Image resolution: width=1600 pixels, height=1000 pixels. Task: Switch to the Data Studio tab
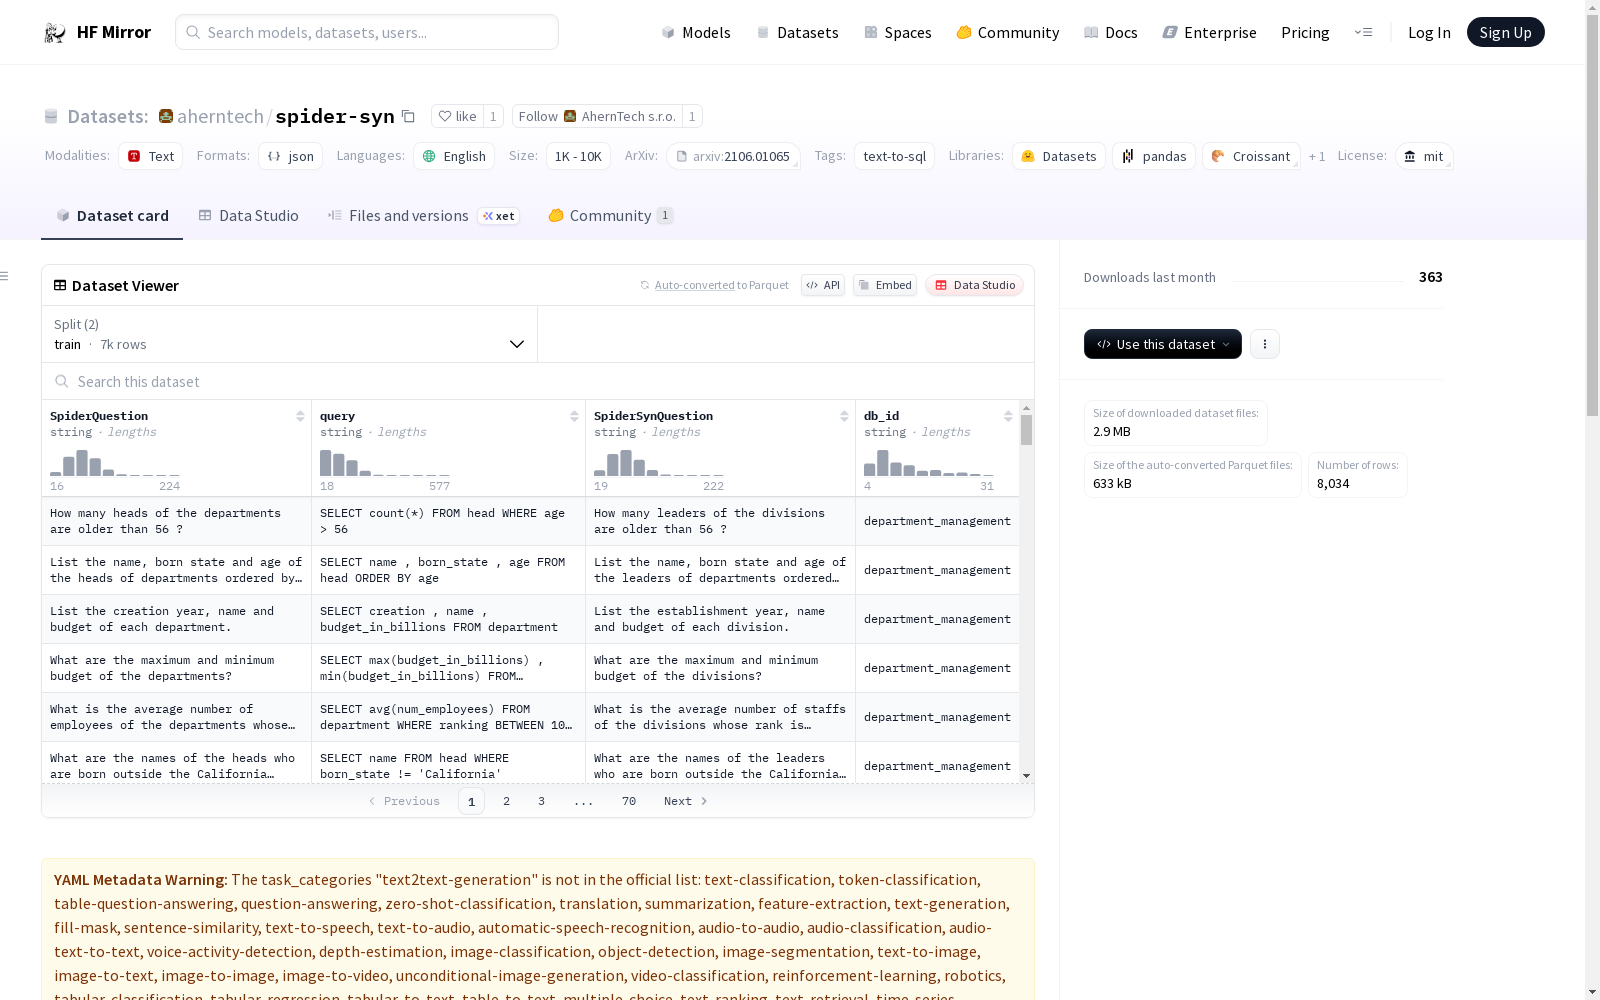click(248, 216)
